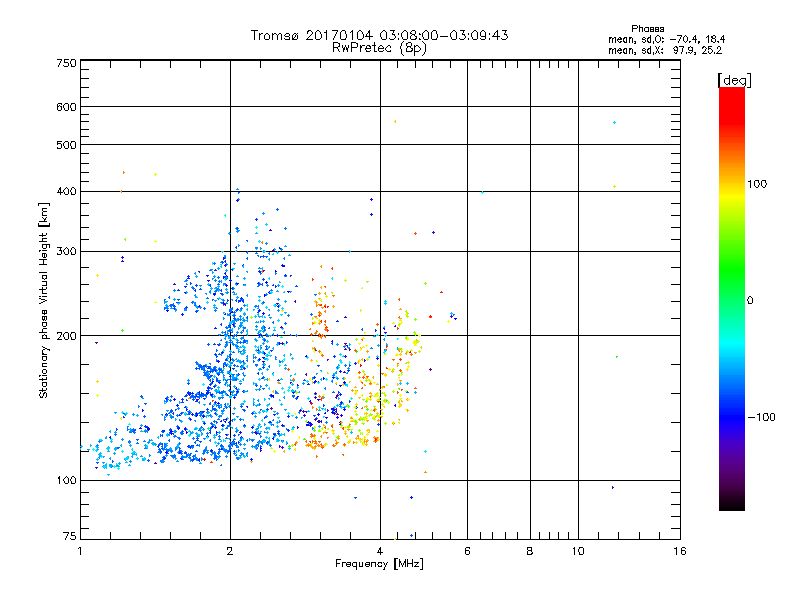Click the black bottom of the phase colorbar

pos(732,503)
